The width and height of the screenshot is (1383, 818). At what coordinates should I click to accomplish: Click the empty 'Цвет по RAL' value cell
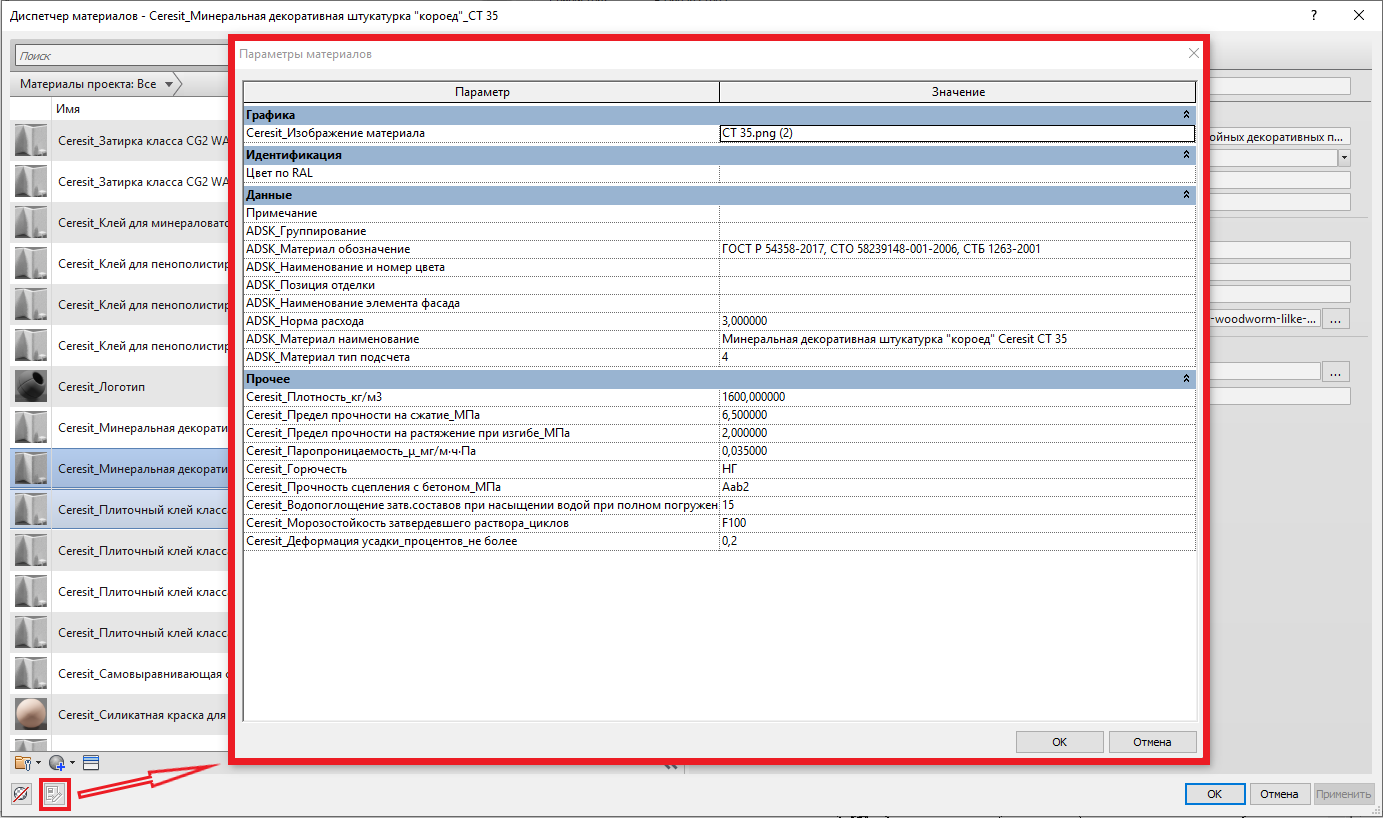coord(957,173)
